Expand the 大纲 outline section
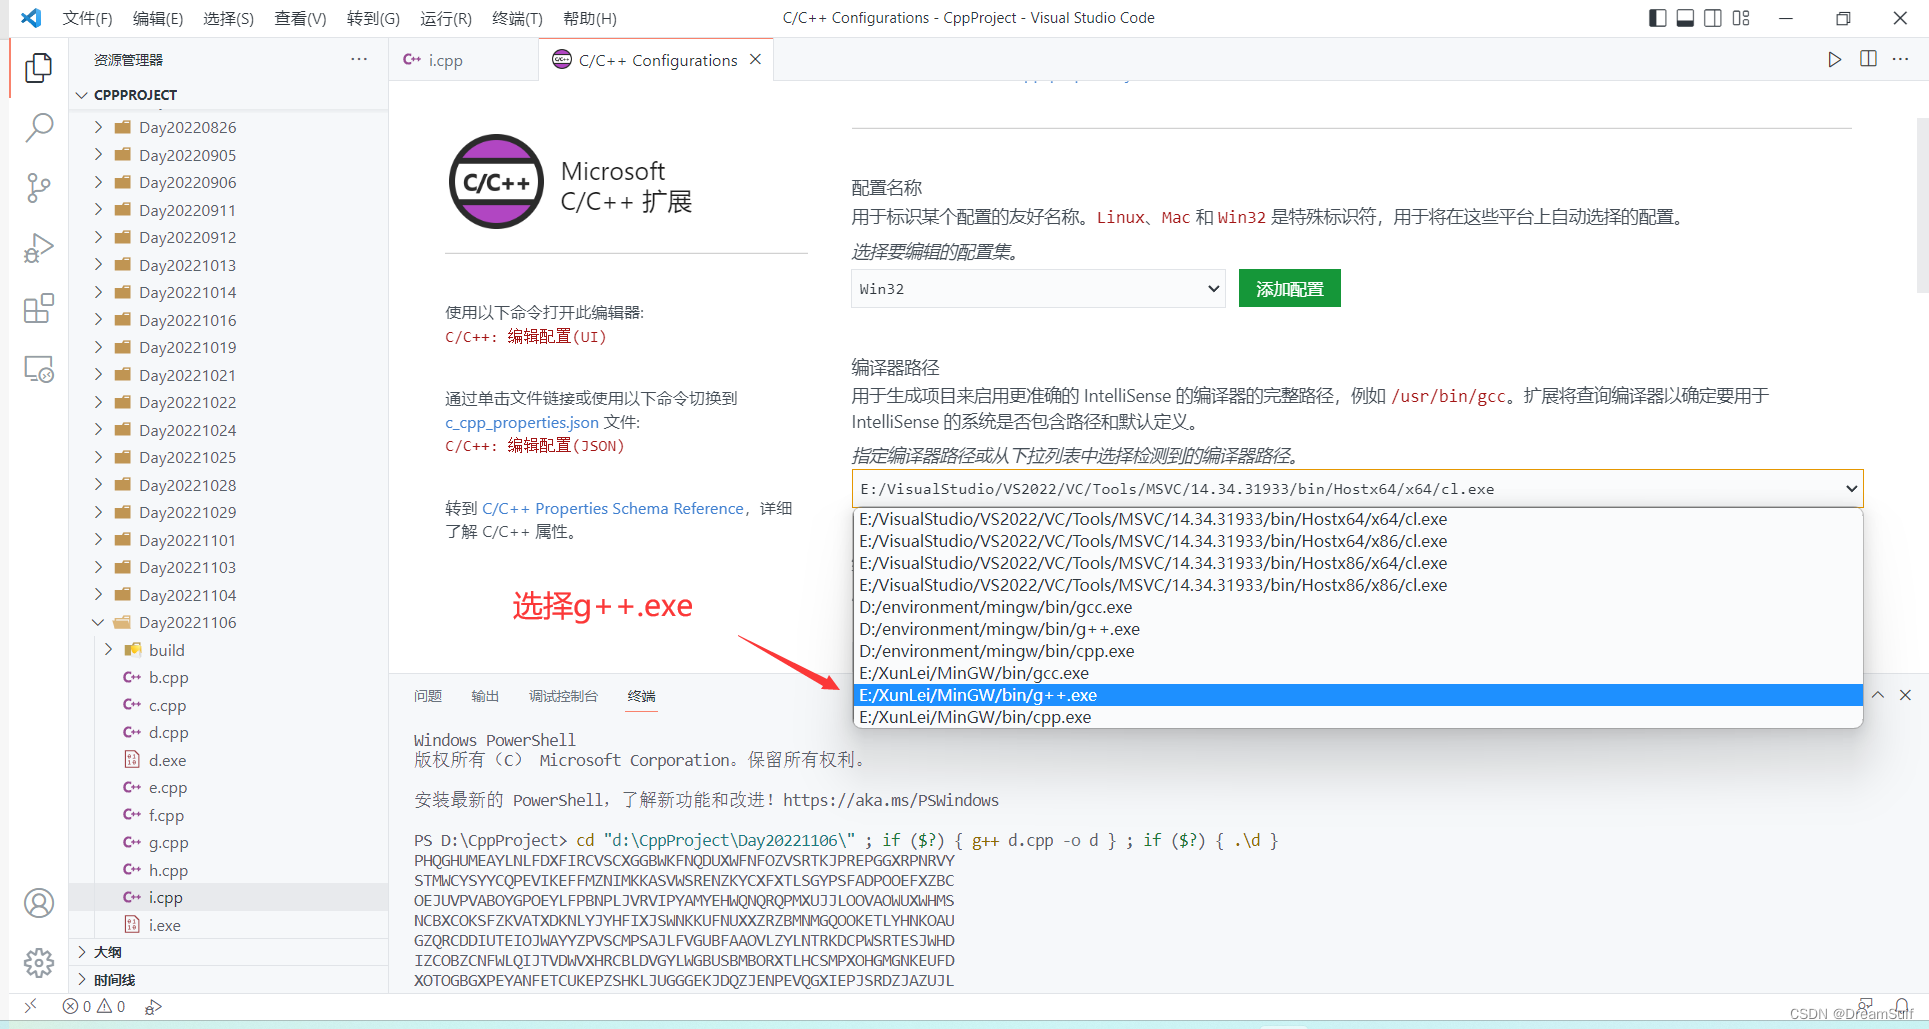This screenshot has height=1029, width=1929. (82, 952)
